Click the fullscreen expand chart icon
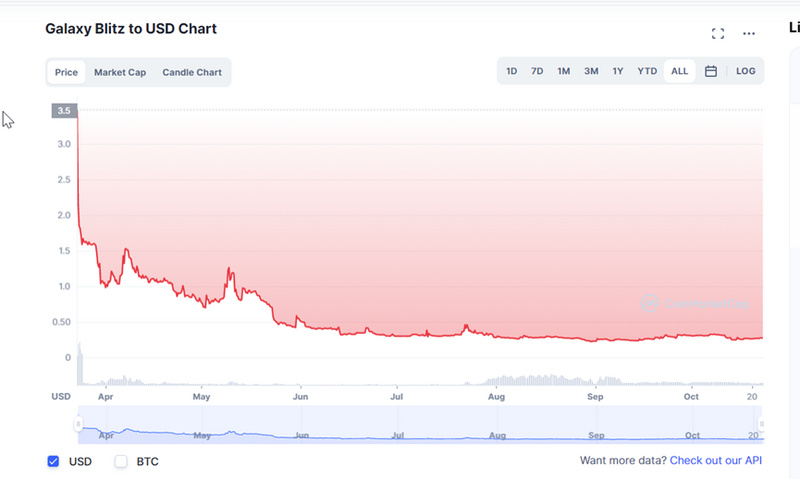 pos(717,33)
